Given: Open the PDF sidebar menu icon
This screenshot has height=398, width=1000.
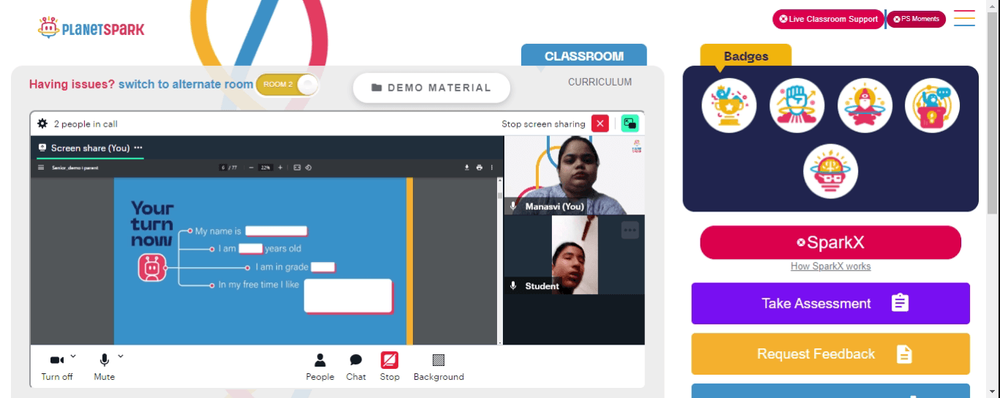Looking at the screenshot, I should [41, 168].
